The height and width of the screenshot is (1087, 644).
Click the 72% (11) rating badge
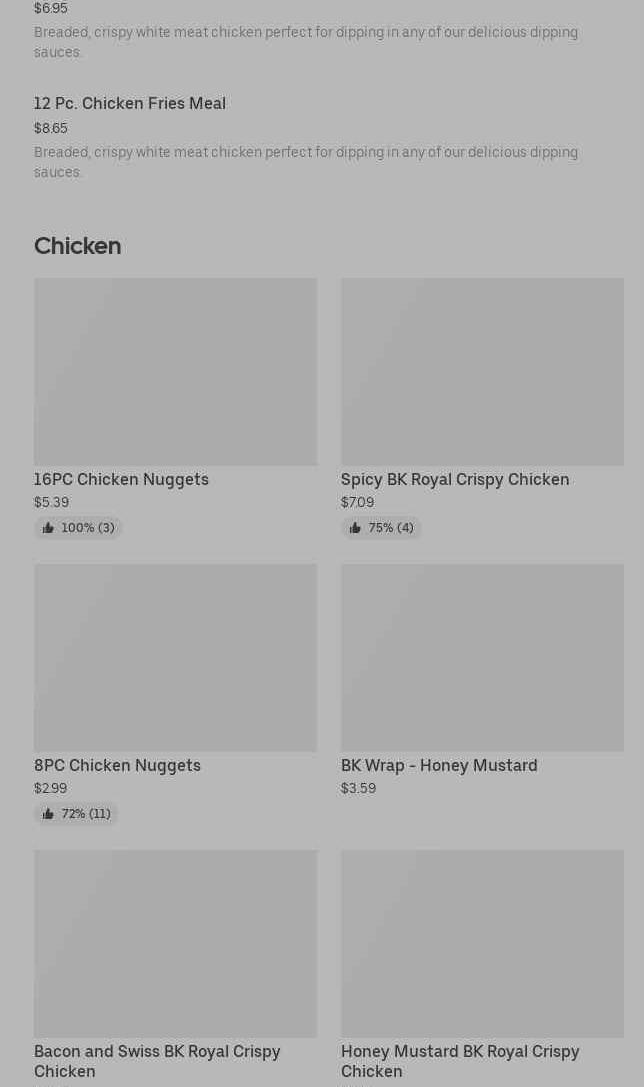[77, 814]
